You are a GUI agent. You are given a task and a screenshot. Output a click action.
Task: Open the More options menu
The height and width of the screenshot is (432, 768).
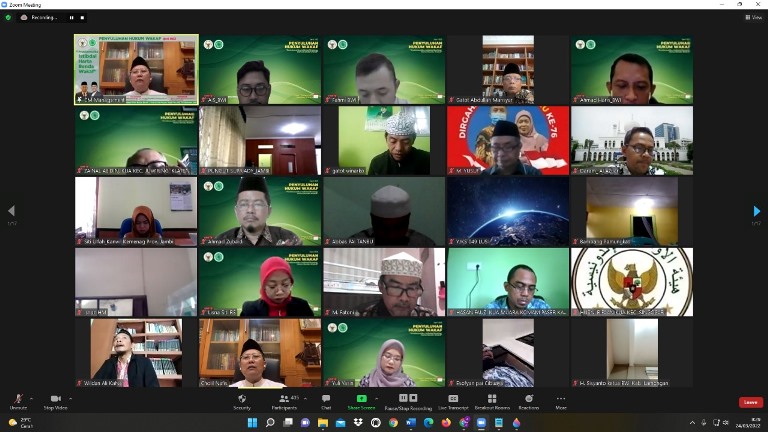[561, 402]
